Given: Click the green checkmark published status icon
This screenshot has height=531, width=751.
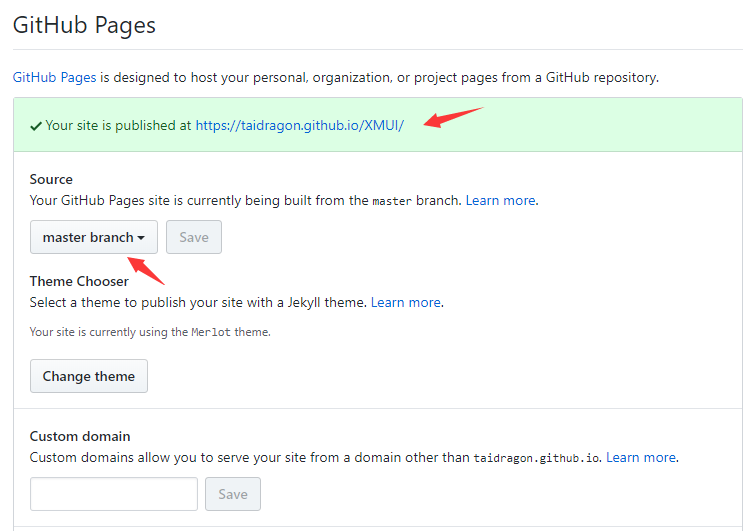Looking at the screenshot, I should tap(36, 126).
